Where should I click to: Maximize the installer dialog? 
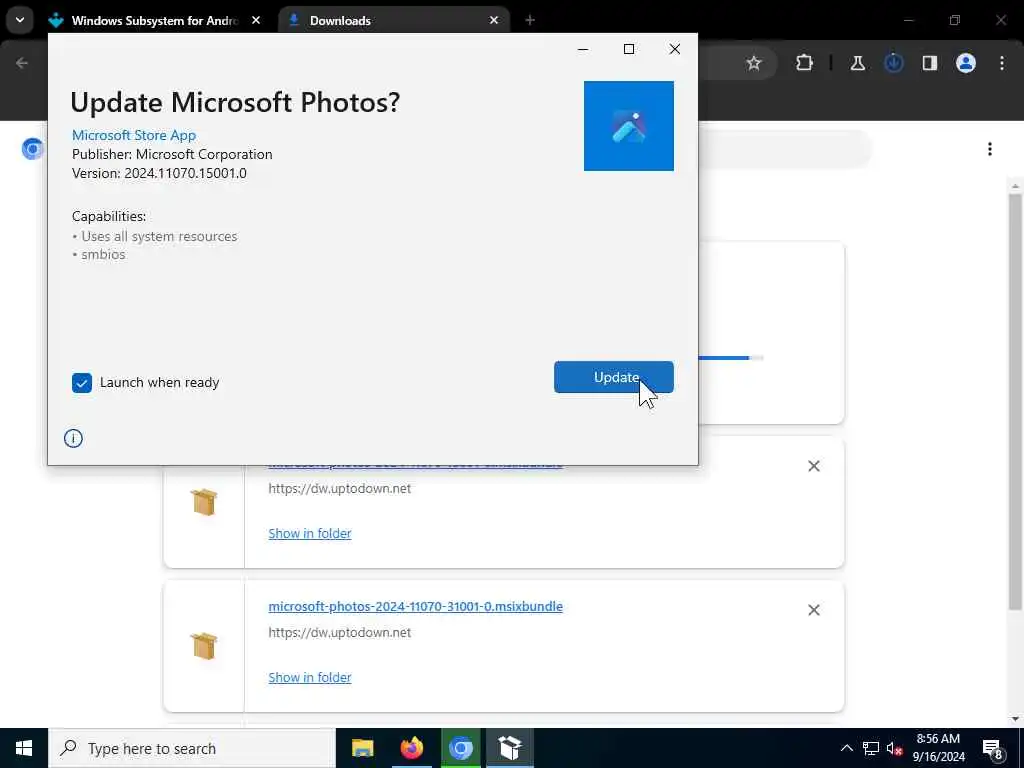629,49
